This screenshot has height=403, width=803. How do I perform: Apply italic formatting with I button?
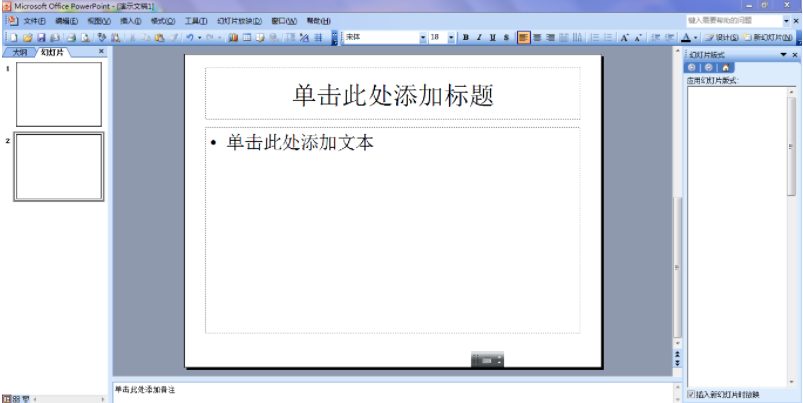[479, 37]
